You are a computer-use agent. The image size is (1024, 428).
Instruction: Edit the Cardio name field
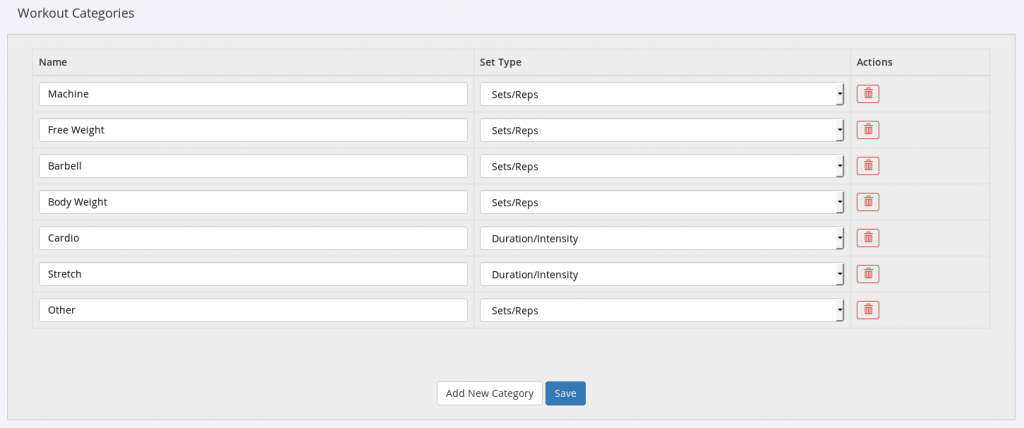tap(253, 238)
